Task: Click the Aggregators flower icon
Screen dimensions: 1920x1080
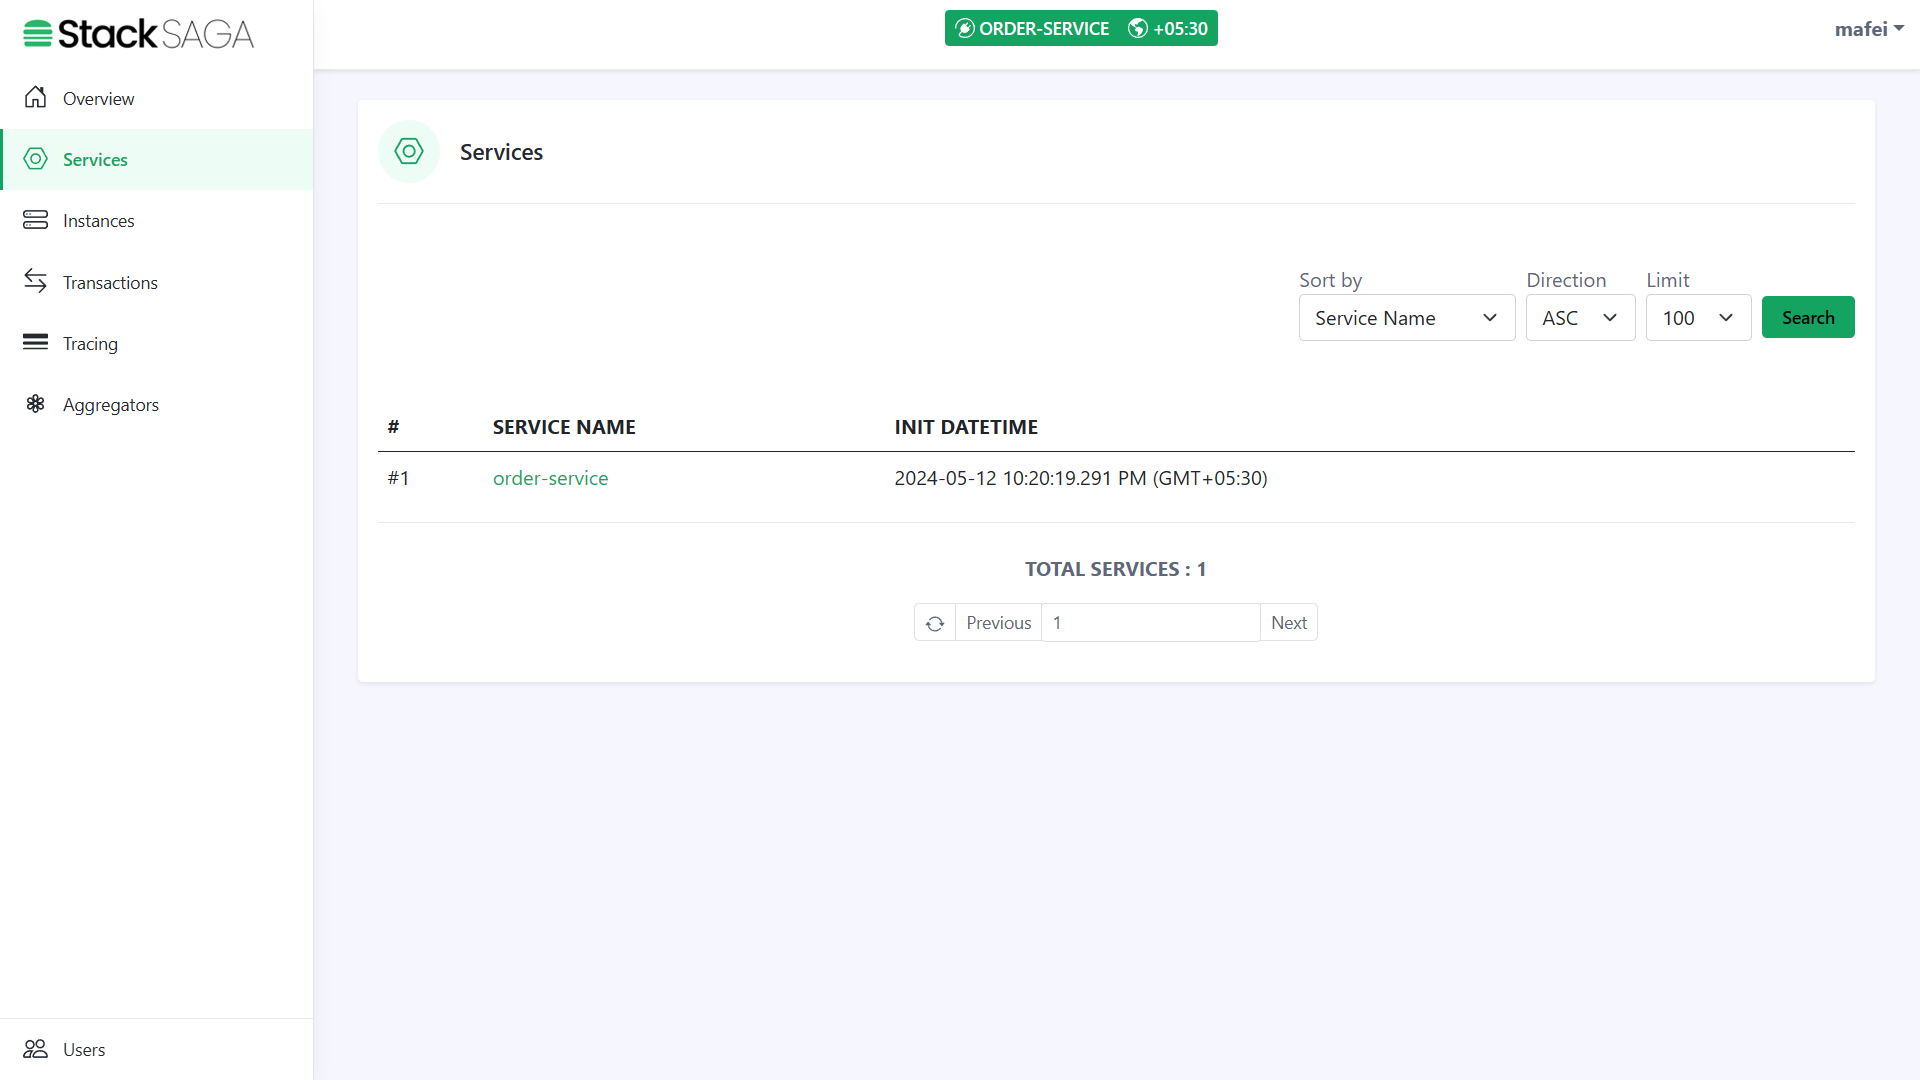Action: point(36,404)
